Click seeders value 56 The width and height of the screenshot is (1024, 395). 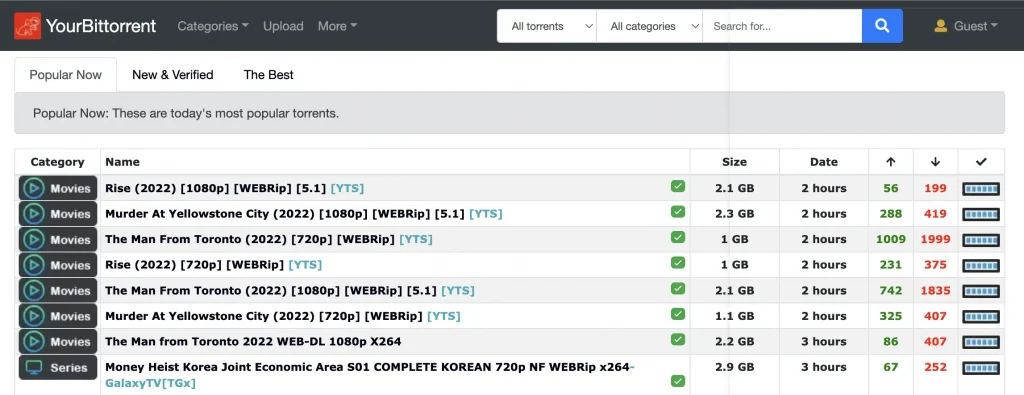click(891, 188)
